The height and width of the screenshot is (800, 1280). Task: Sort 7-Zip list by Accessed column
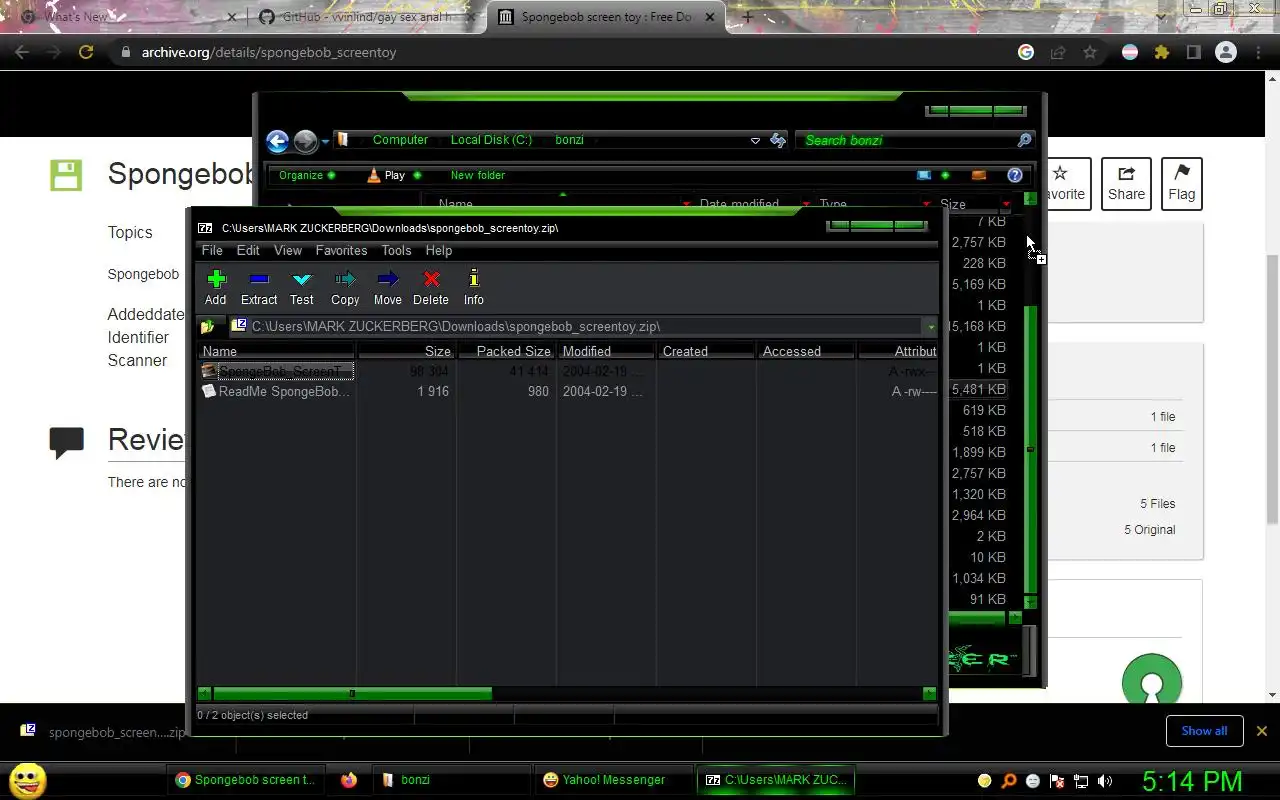point(806,351)
